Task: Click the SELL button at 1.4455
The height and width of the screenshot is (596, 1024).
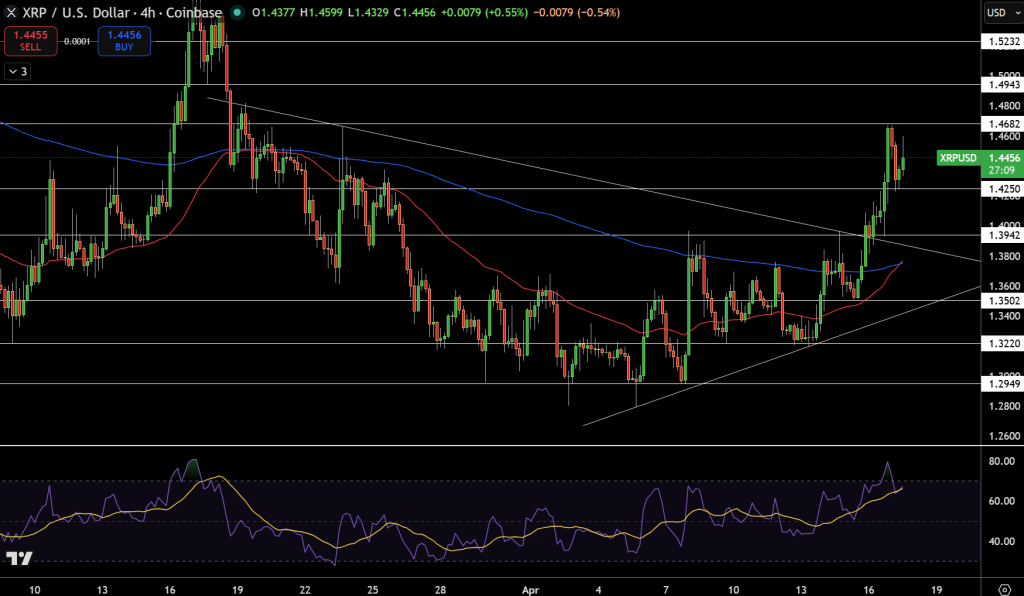Action: (30, 39)
